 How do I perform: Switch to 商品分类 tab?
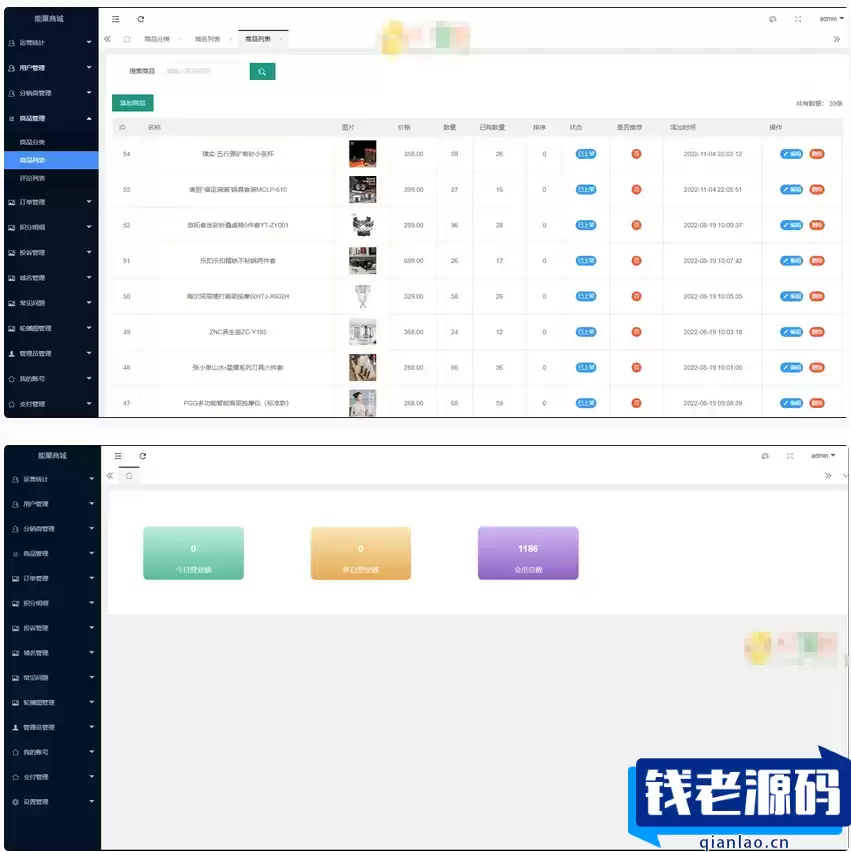pyautogui.click(x=157, y=39)
